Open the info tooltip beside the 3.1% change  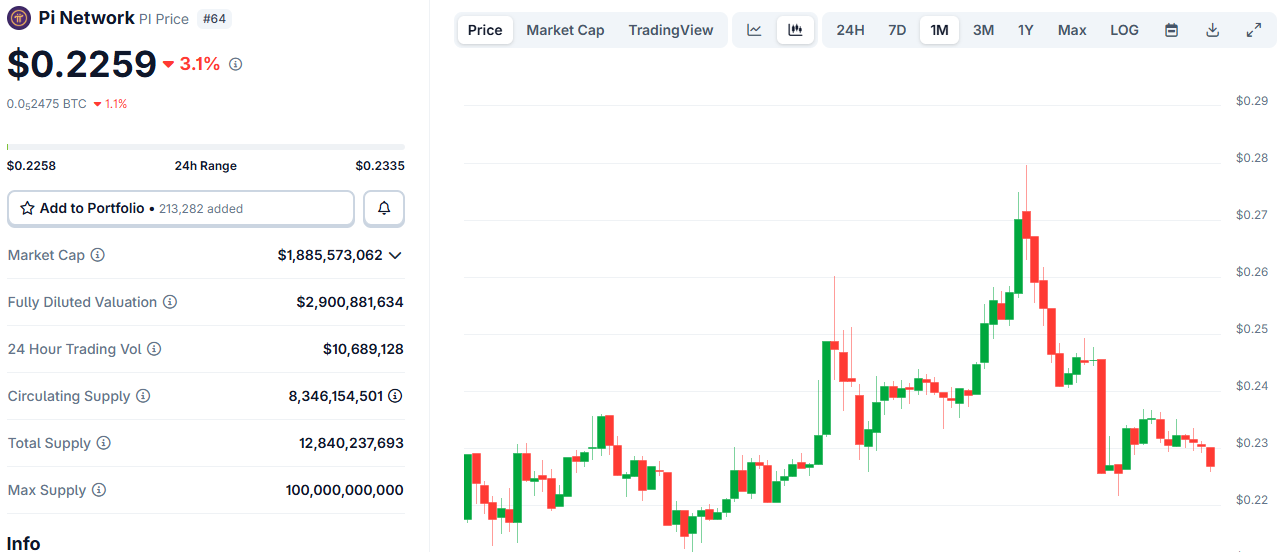[x=236, y=64]
